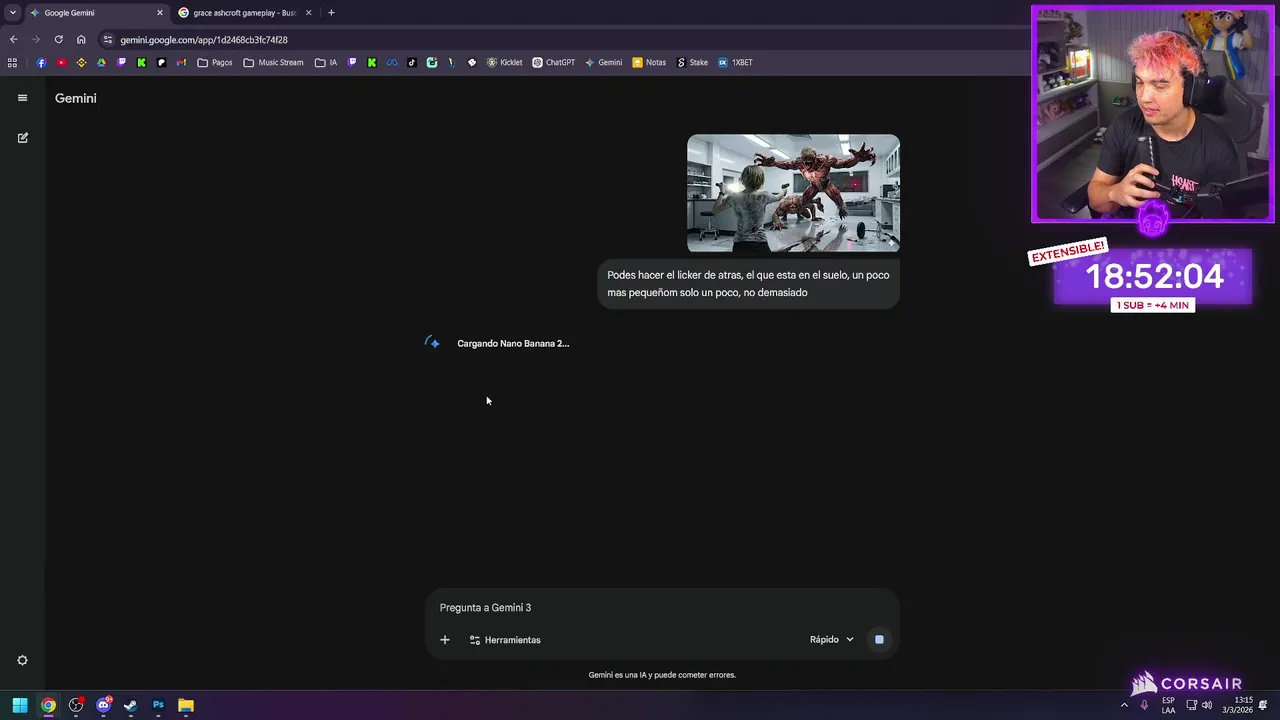Open the Gemini bookmark in bookmarks bar

[604, 62]
